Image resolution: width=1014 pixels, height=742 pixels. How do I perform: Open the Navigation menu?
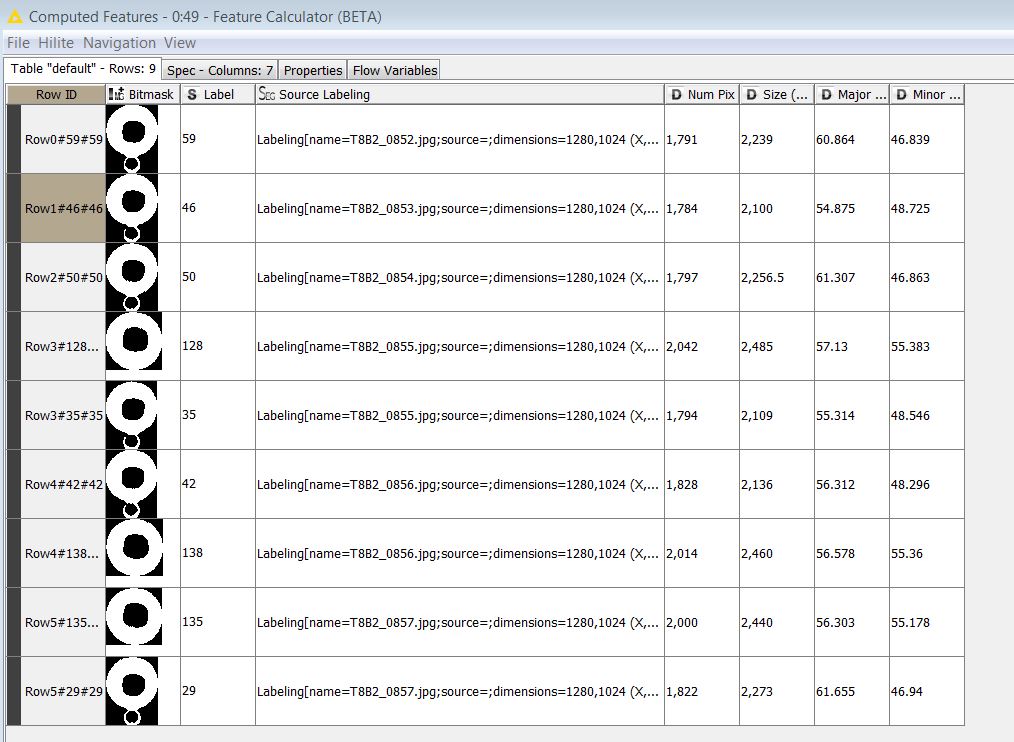[x=119, y=43]
